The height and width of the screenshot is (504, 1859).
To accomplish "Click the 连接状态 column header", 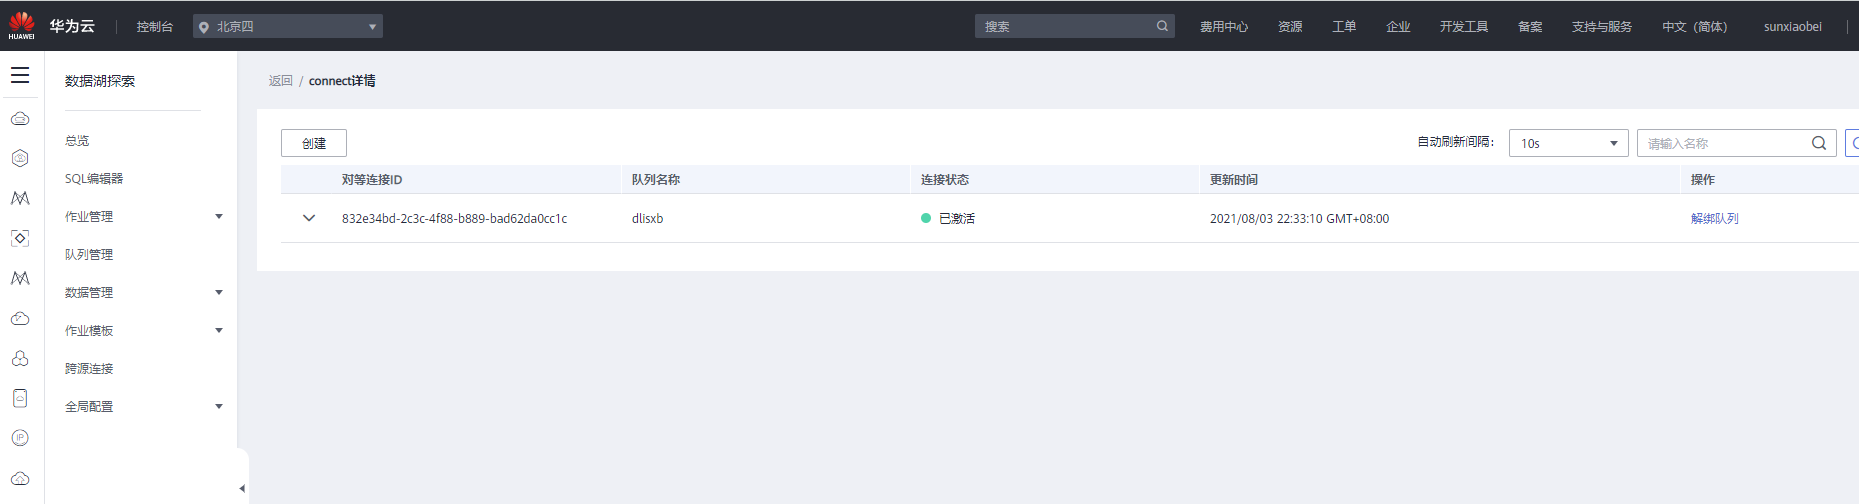I will 945,180.
